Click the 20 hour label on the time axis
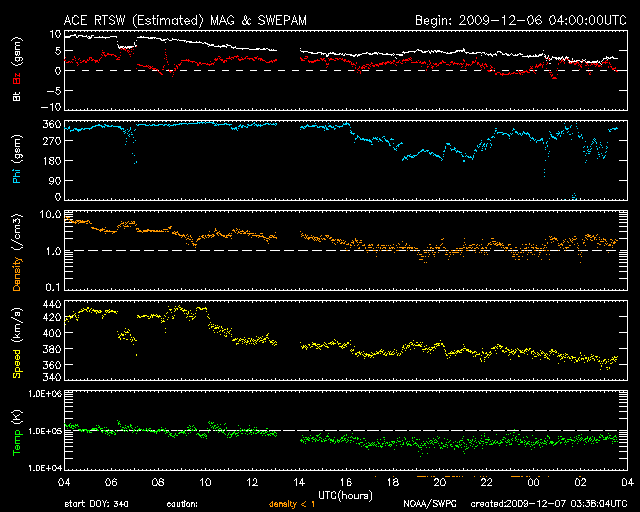Viewport: 640px width, 512px height. 440,483
